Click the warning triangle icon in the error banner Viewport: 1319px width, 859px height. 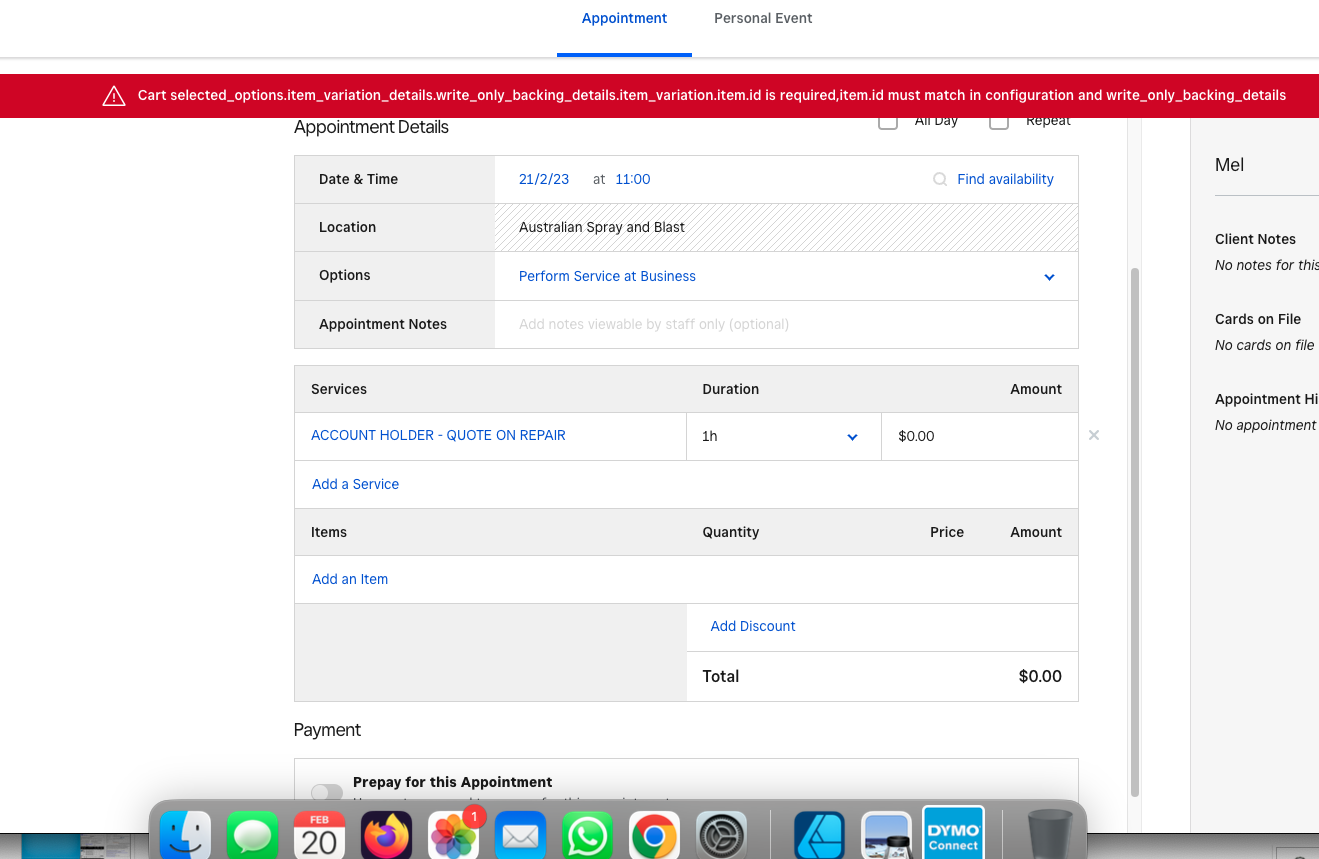(x=114, y=96)
